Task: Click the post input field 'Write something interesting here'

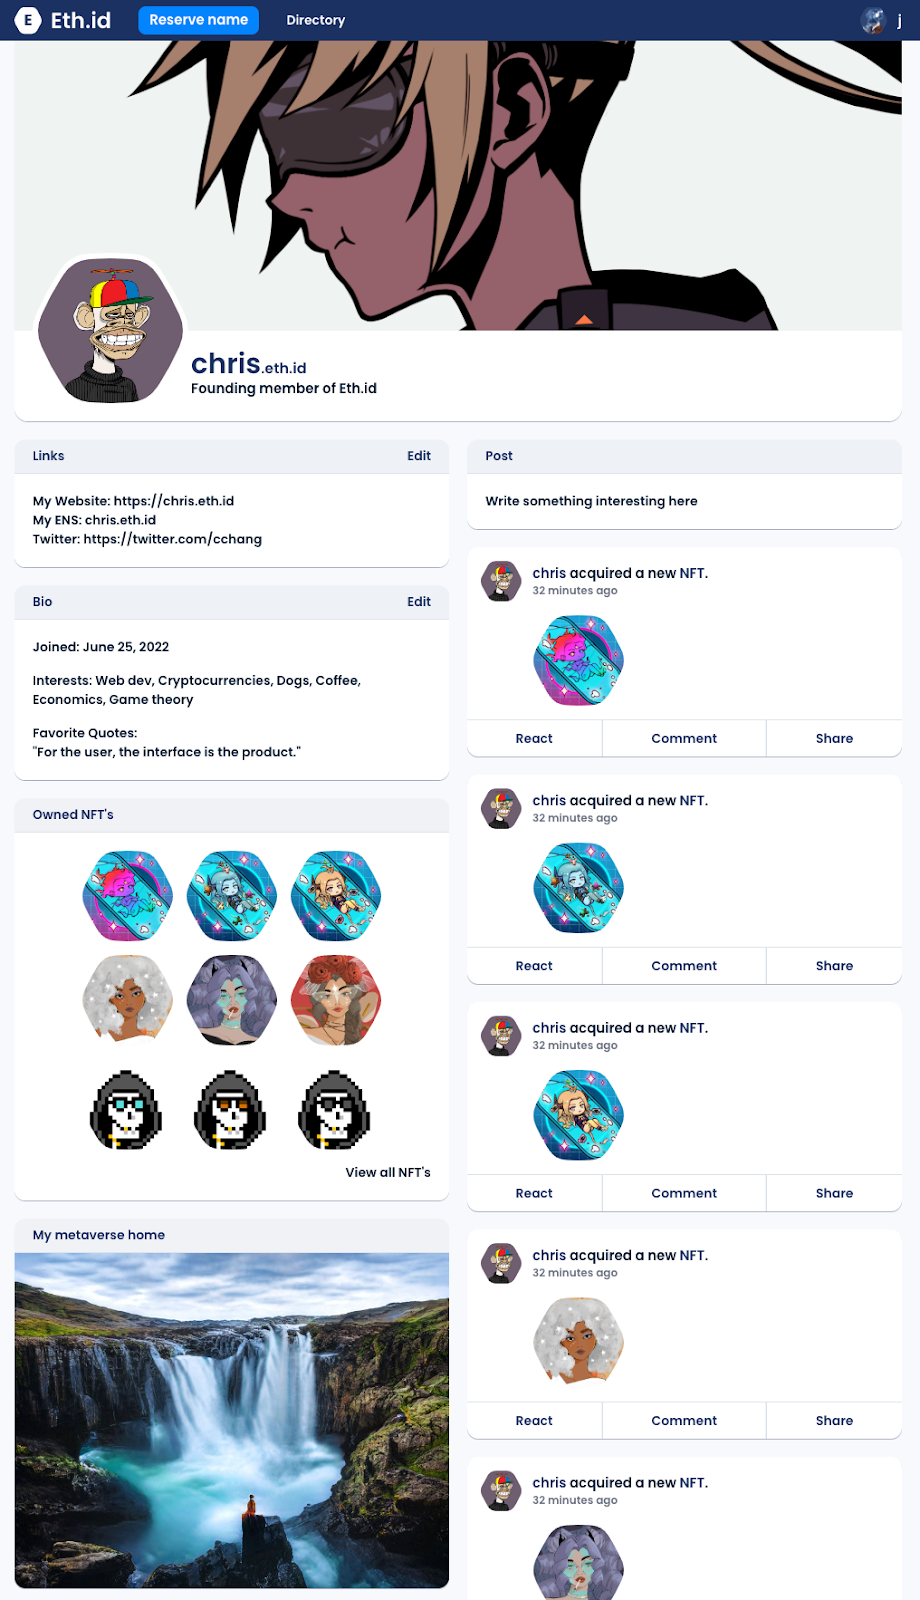Action: (685, 501)
